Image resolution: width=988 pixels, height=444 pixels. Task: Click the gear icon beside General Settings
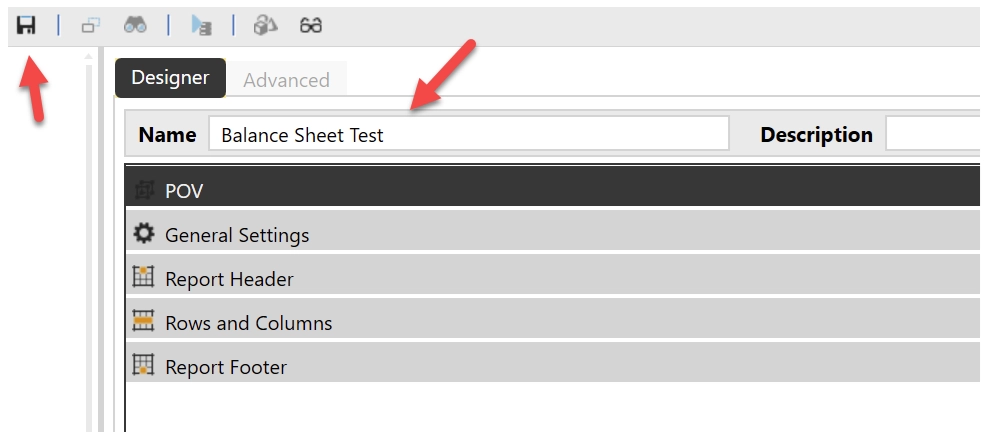144,234
